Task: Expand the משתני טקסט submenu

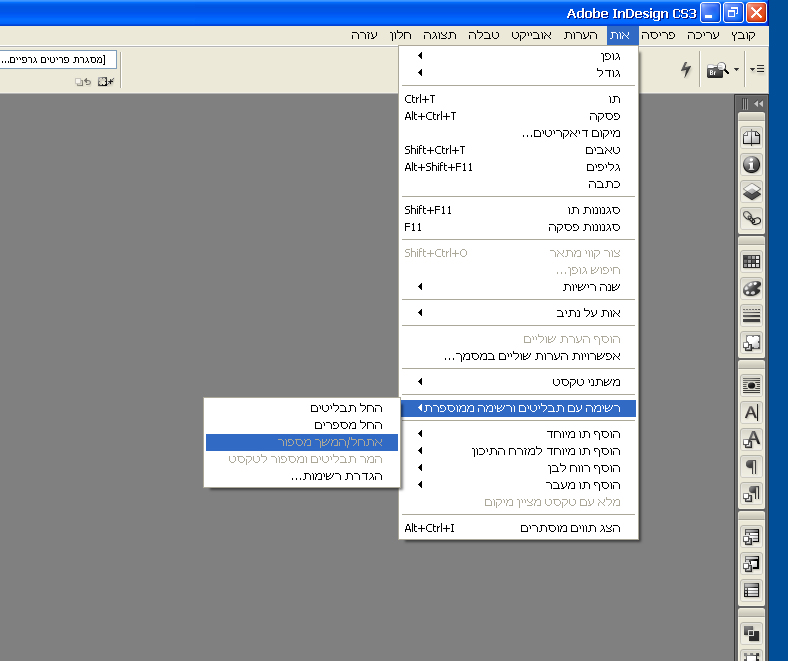Action: tap(518, 382)
